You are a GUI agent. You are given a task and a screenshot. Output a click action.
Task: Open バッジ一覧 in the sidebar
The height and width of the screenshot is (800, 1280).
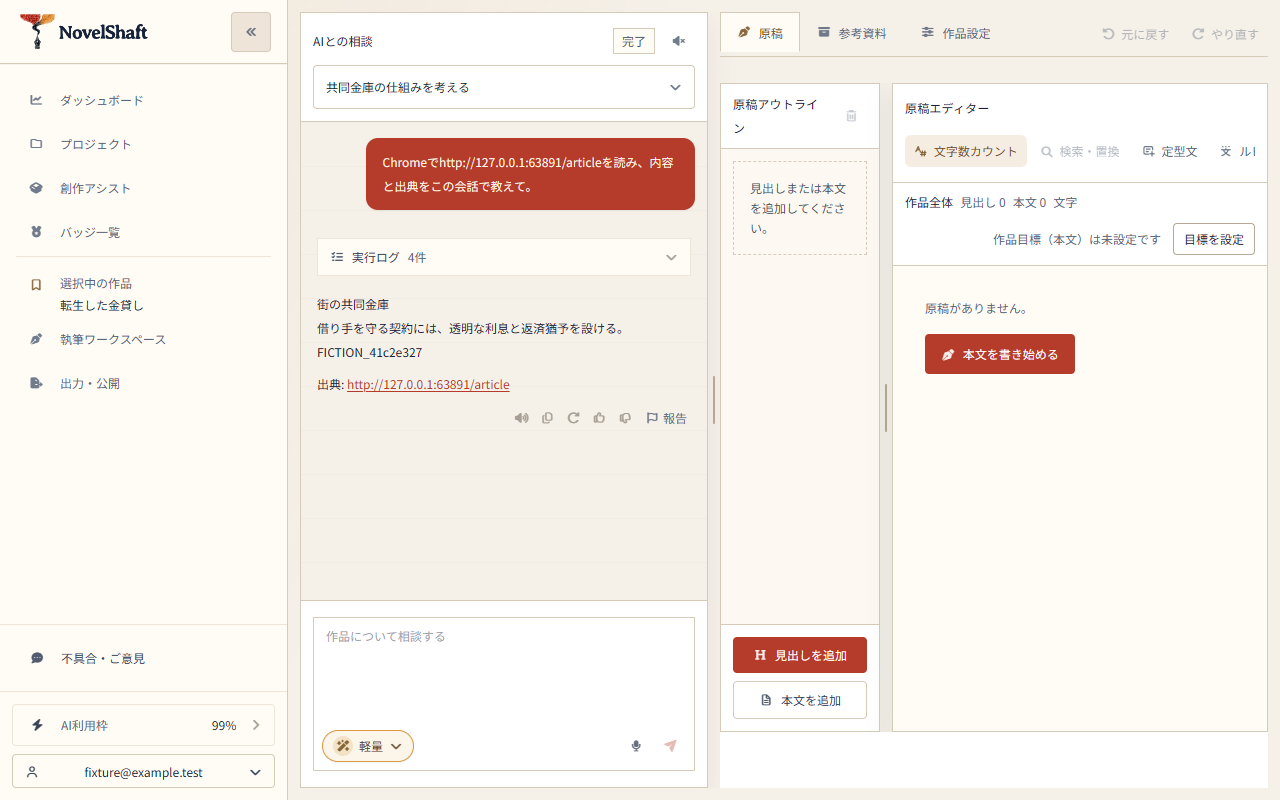143,232
